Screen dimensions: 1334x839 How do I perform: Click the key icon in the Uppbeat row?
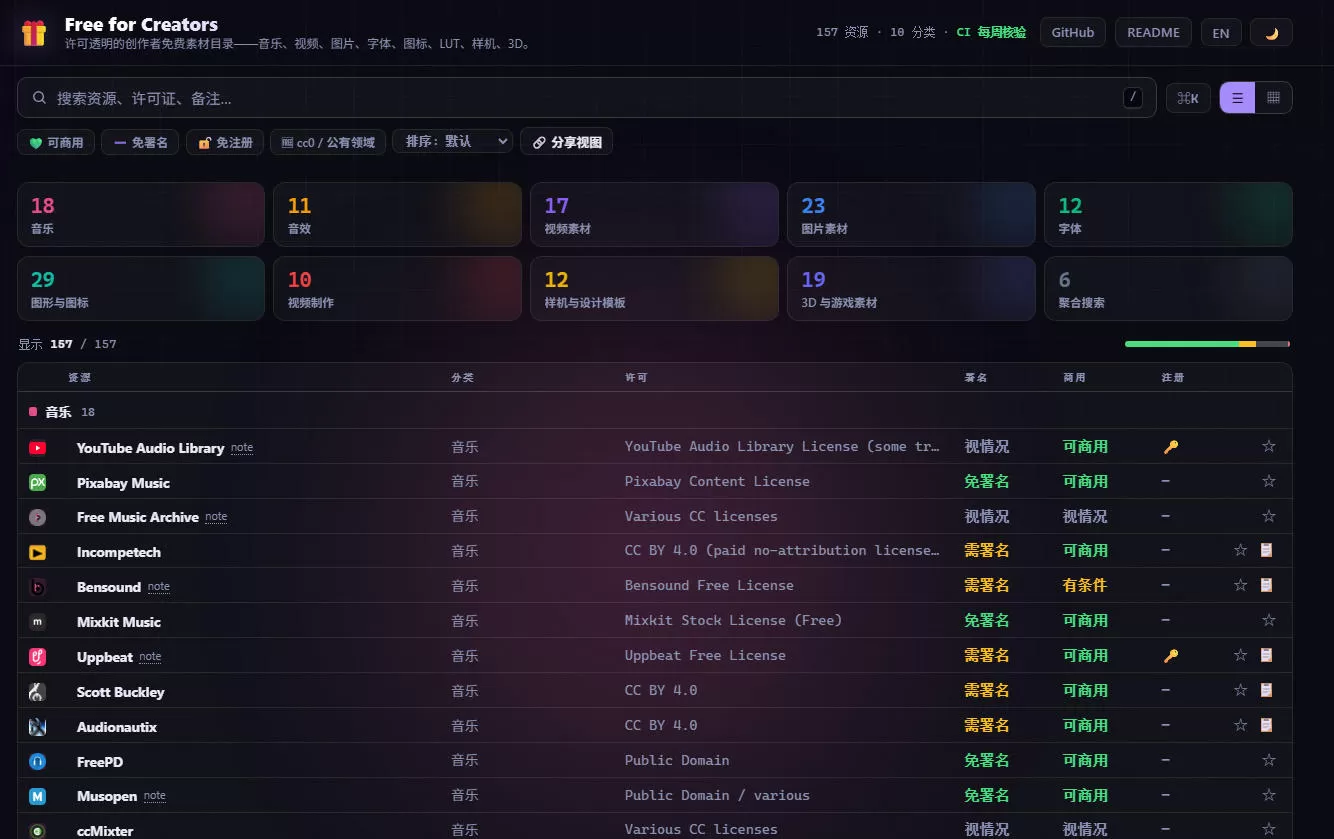click(x=1171, y=656)
